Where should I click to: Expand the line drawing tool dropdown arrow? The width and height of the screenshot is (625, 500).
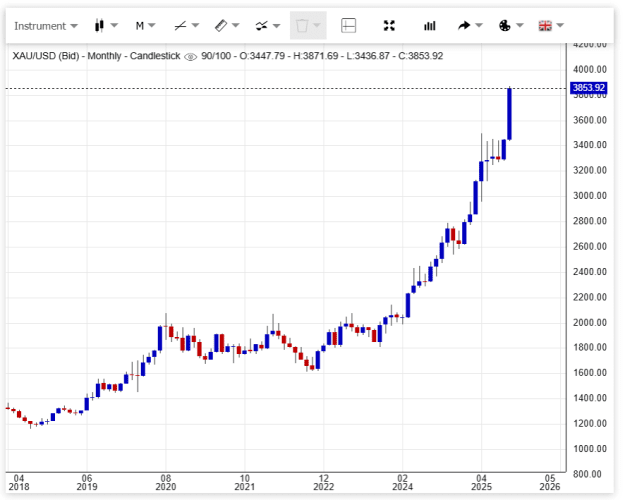[195, 26]
